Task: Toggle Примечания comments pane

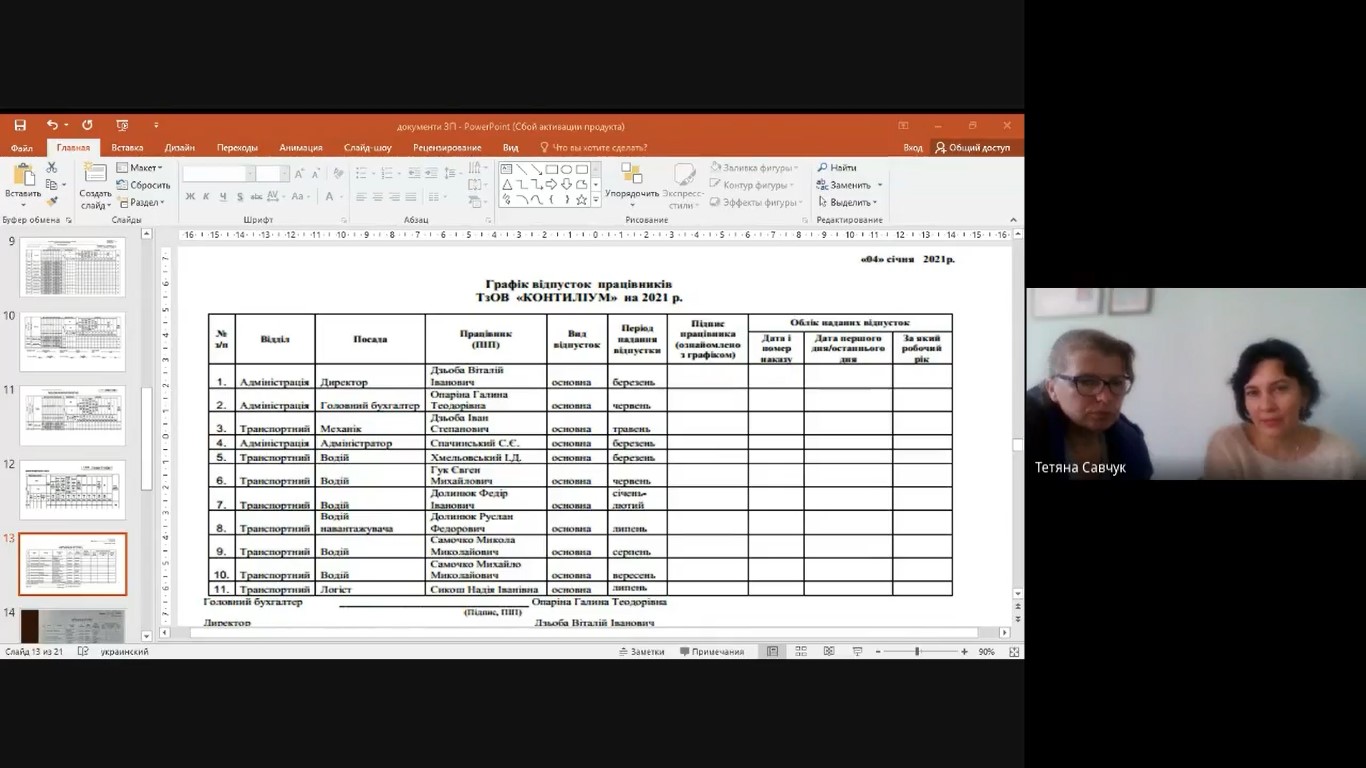Action: click(x=712, y=652)
